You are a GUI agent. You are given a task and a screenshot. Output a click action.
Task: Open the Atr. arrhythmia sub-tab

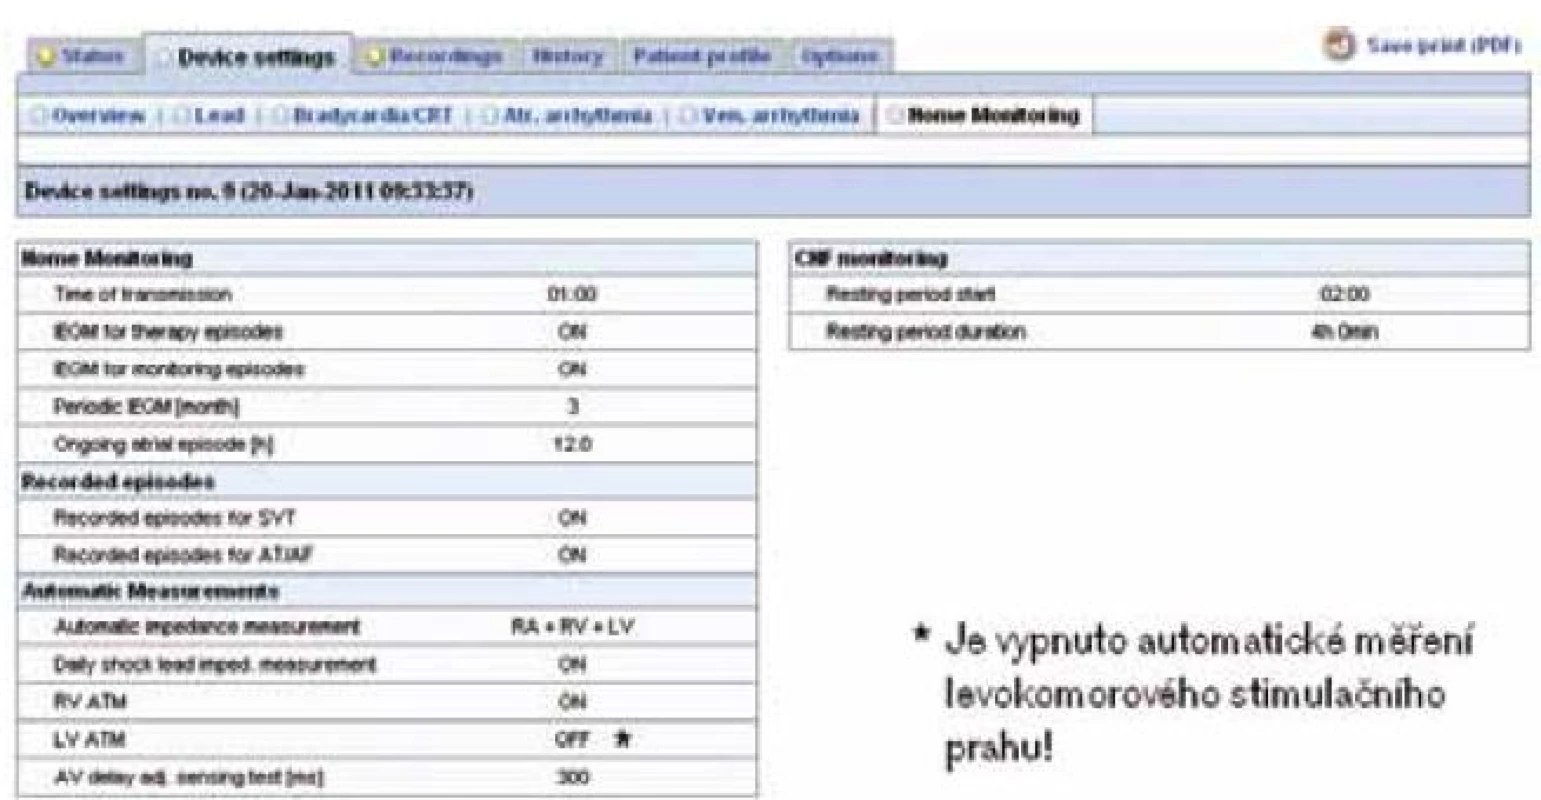[x=577, y=116]
